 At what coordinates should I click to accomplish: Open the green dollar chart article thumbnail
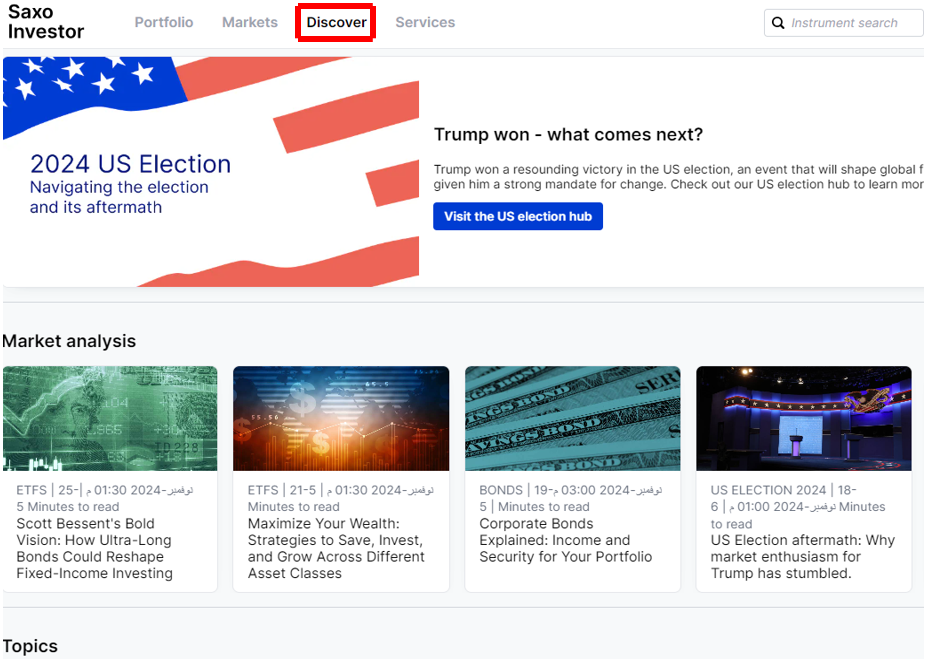(x=110, y=419)
